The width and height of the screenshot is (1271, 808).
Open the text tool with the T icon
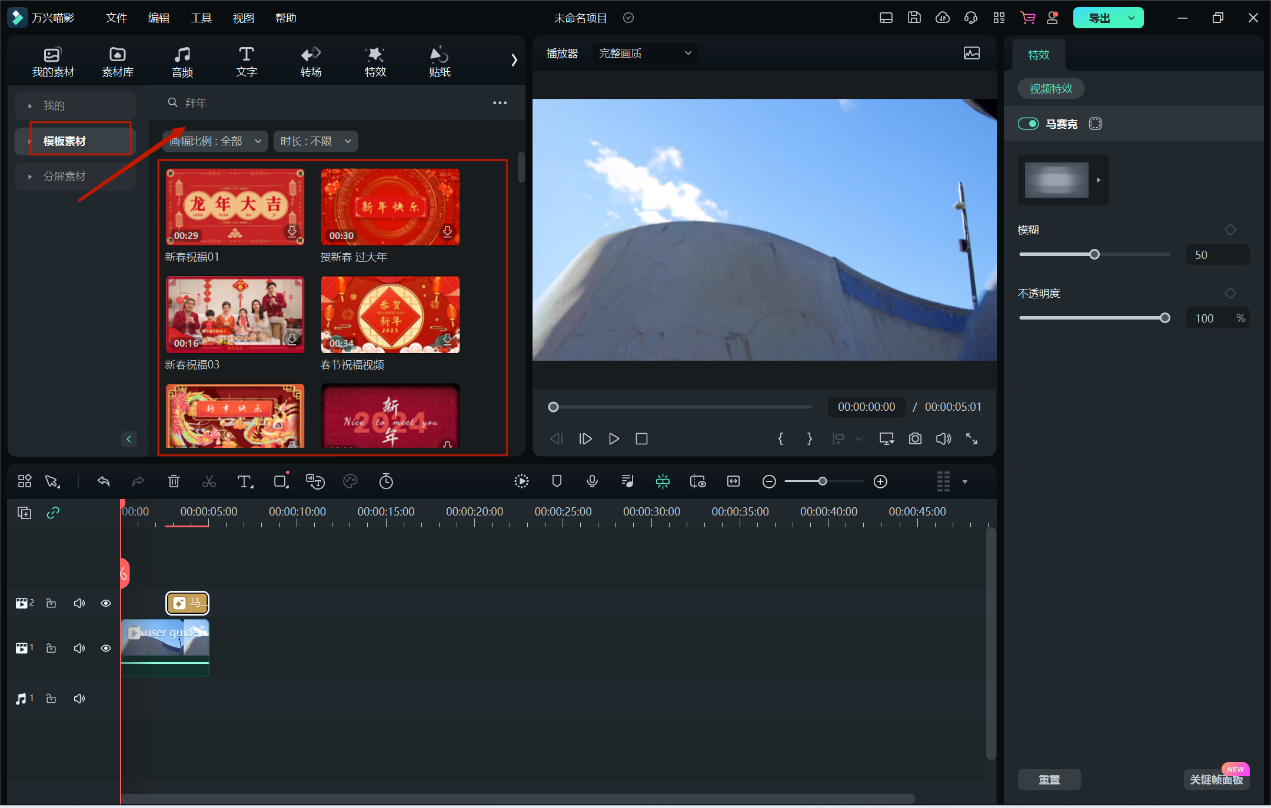pyautogui.click(x=245, y=481)
